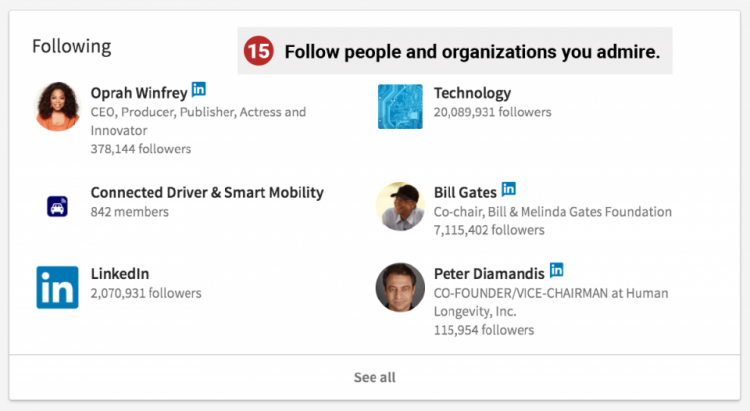This screenshot has height=411, width=750.
Task: Expand the list with See all
Action: point(375,377)
